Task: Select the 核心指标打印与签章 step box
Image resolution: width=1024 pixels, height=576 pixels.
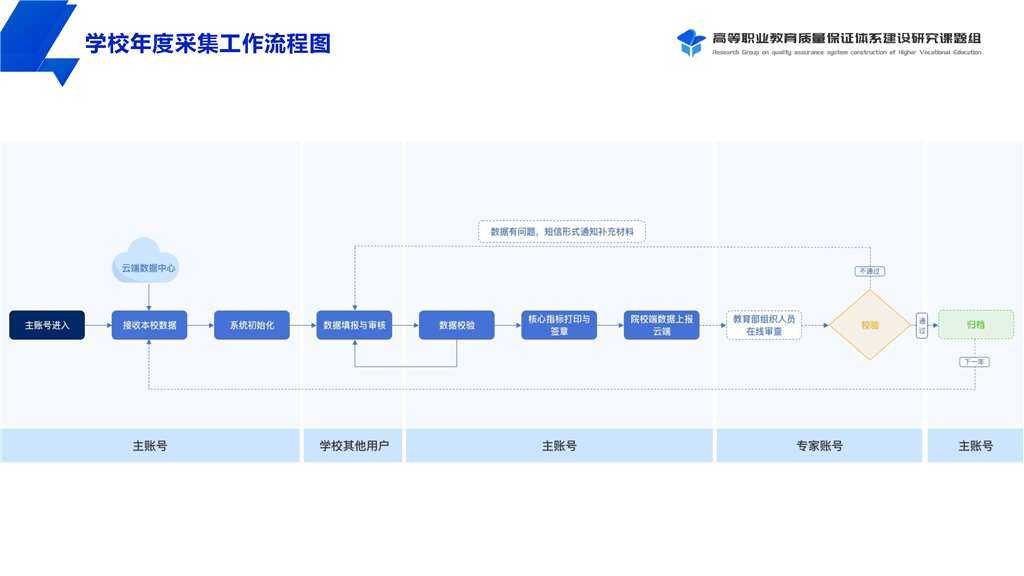Action: coord(559,325)
